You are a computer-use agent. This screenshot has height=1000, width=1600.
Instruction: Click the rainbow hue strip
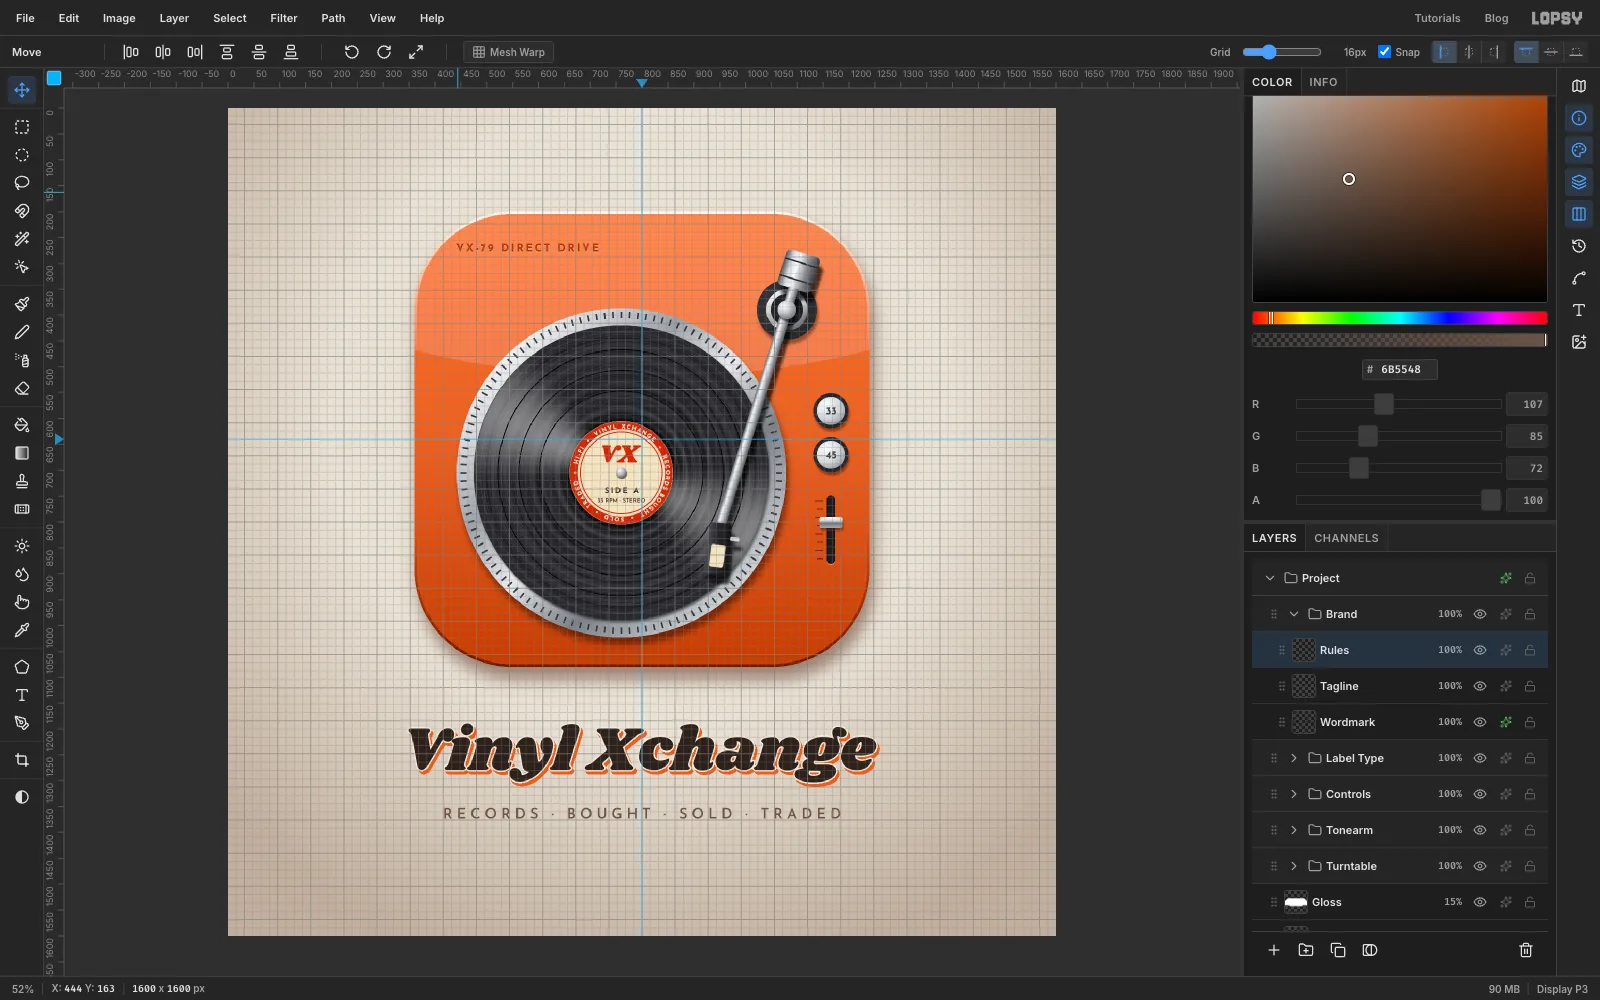point(1400,318)
